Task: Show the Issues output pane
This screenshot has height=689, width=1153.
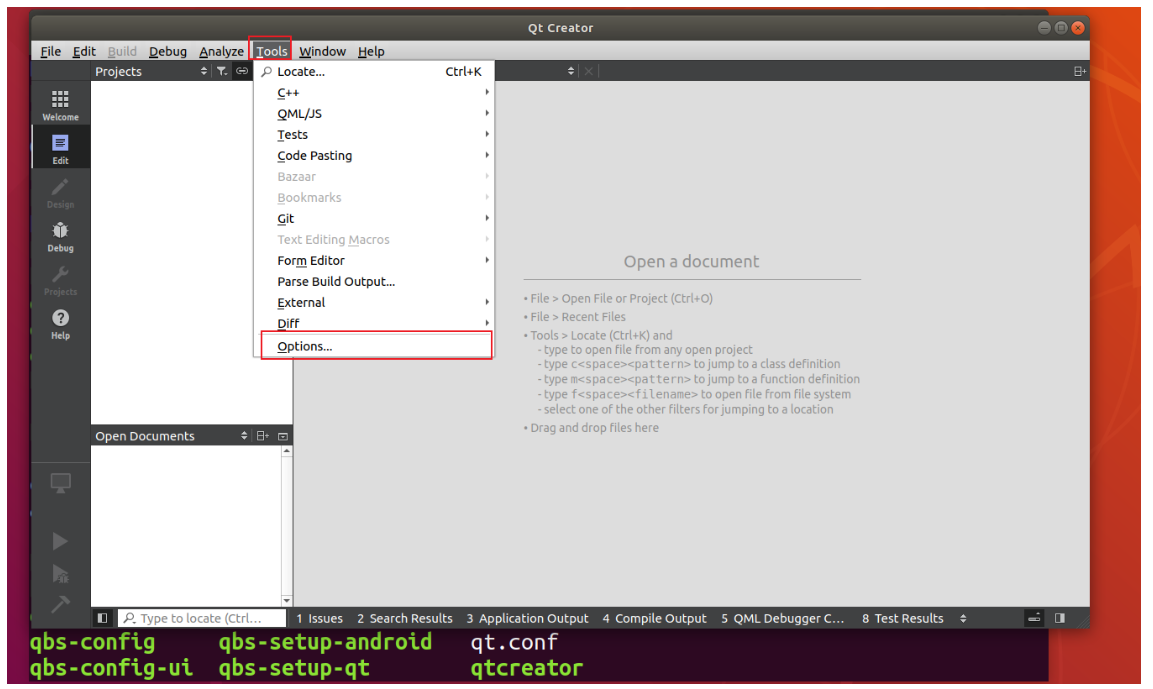Action: [x=319, y=618]
